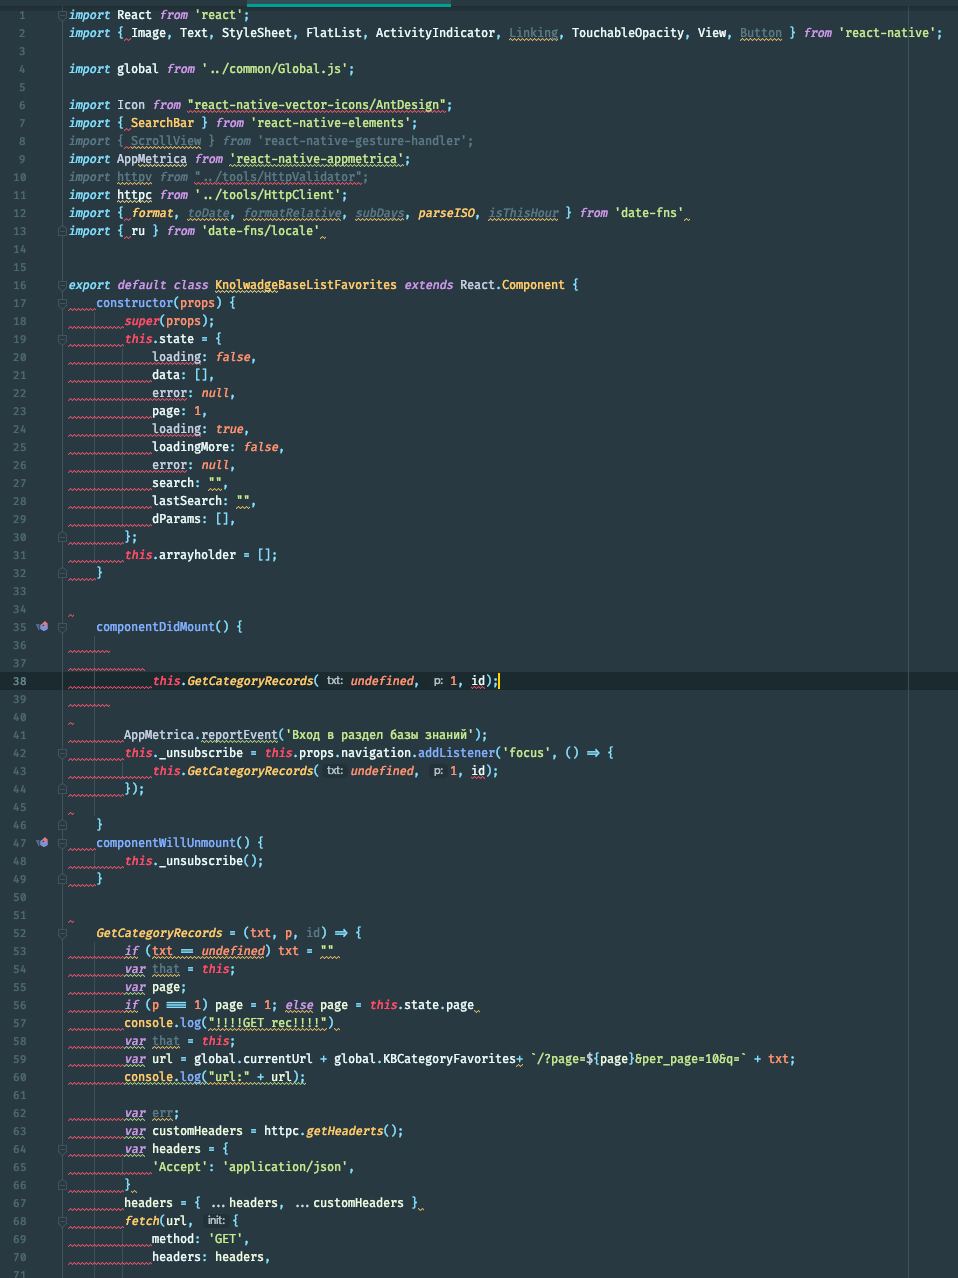
Task: Click the fold end marker on line 49
Action: tap(62, 879)
